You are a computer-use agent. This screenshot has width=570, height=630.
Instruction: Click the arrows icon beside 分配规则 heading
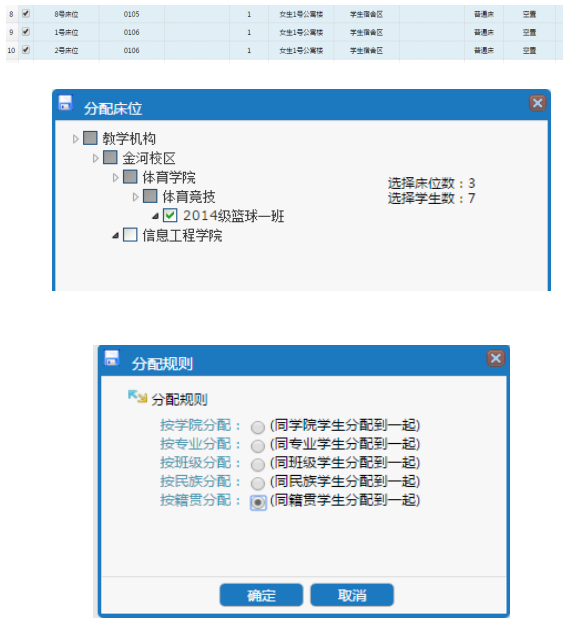(137, 397)
